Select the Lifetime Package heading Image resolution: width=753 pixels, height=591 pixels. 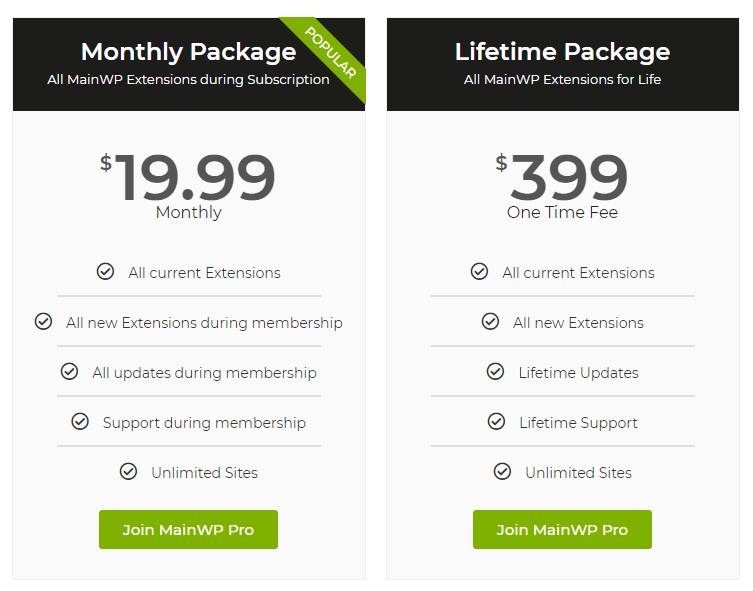click(562, 52)
